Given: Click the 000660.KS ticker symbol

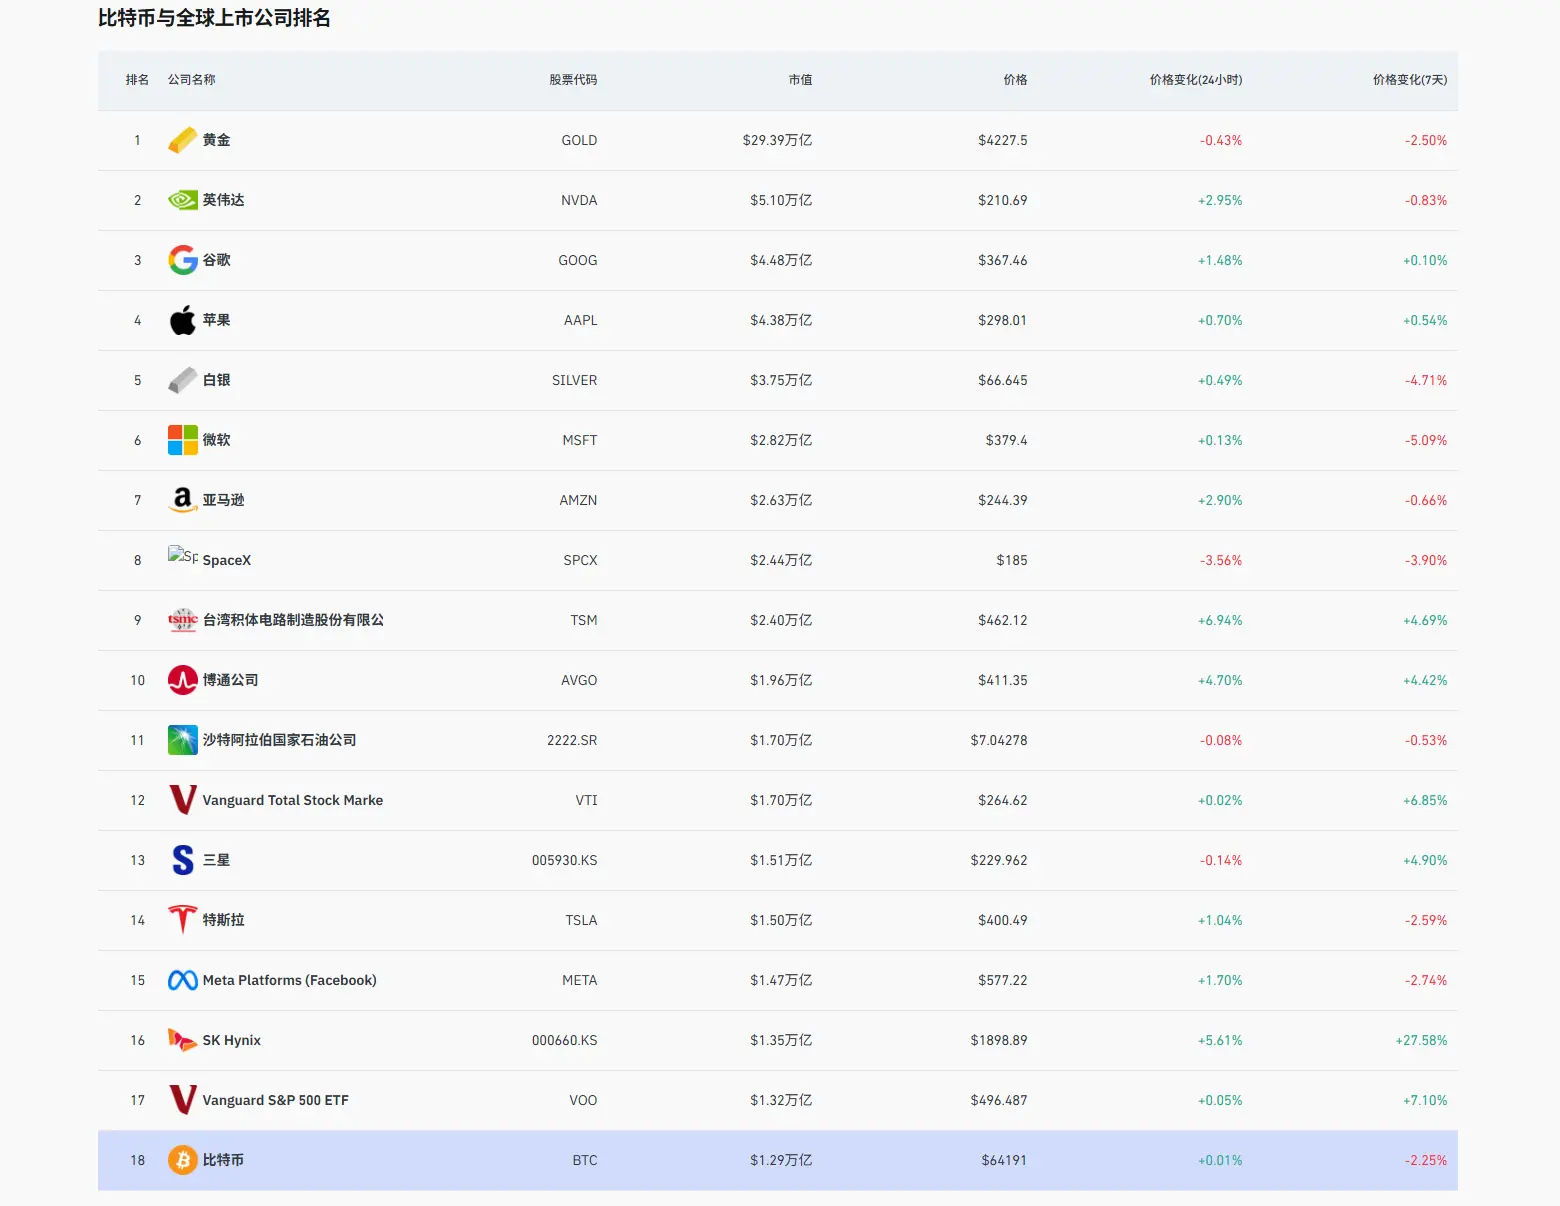Looking at the screenshot, I should tap(565, 1040).
